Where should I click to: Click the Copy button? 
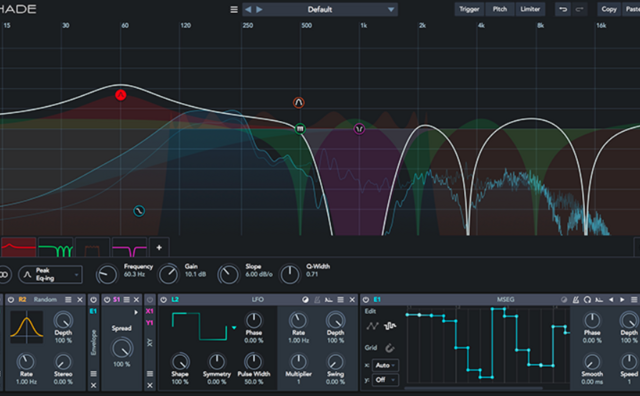coord(609,9)
